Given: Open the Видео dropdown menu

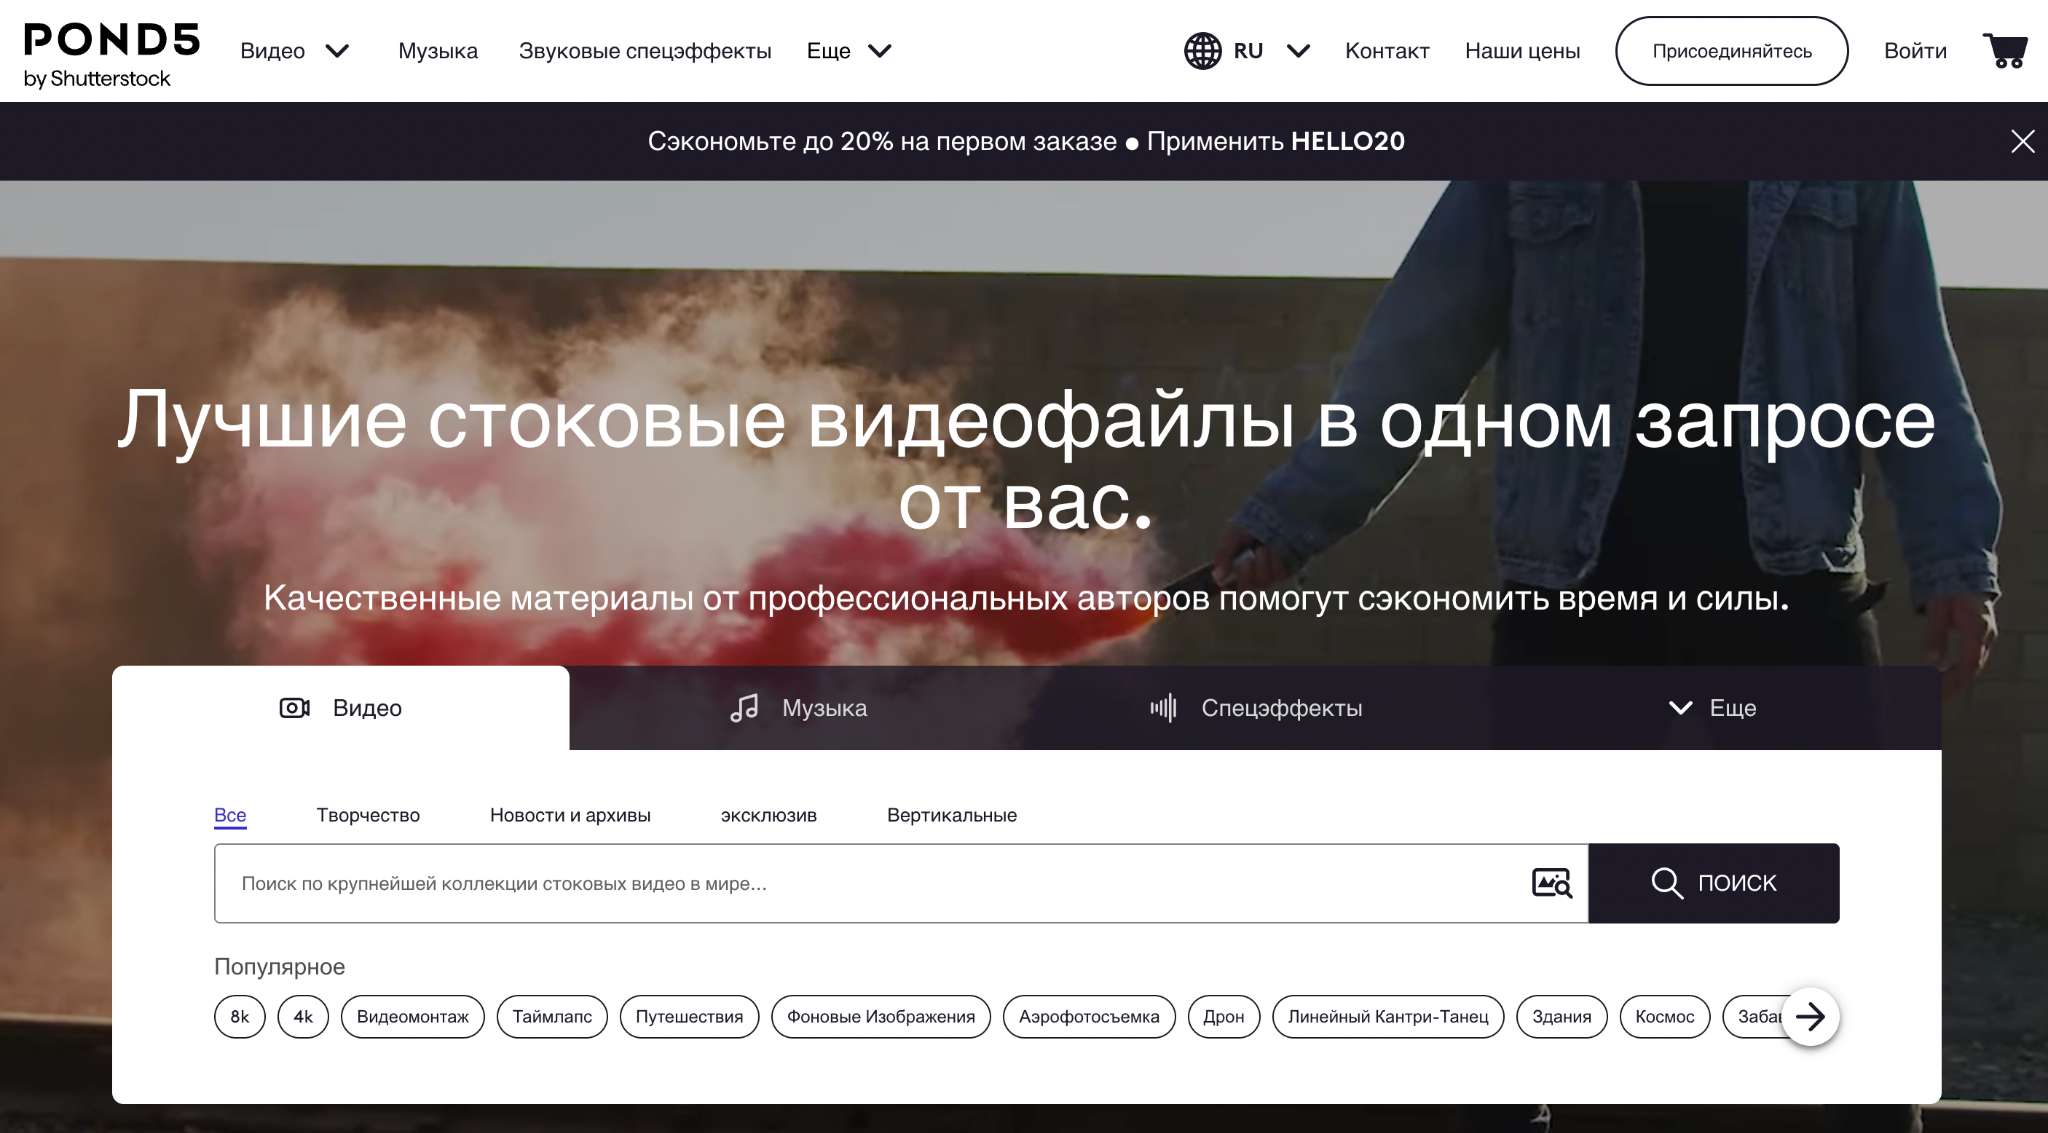Looking at the screenshot, I should [x=295, y=50].
